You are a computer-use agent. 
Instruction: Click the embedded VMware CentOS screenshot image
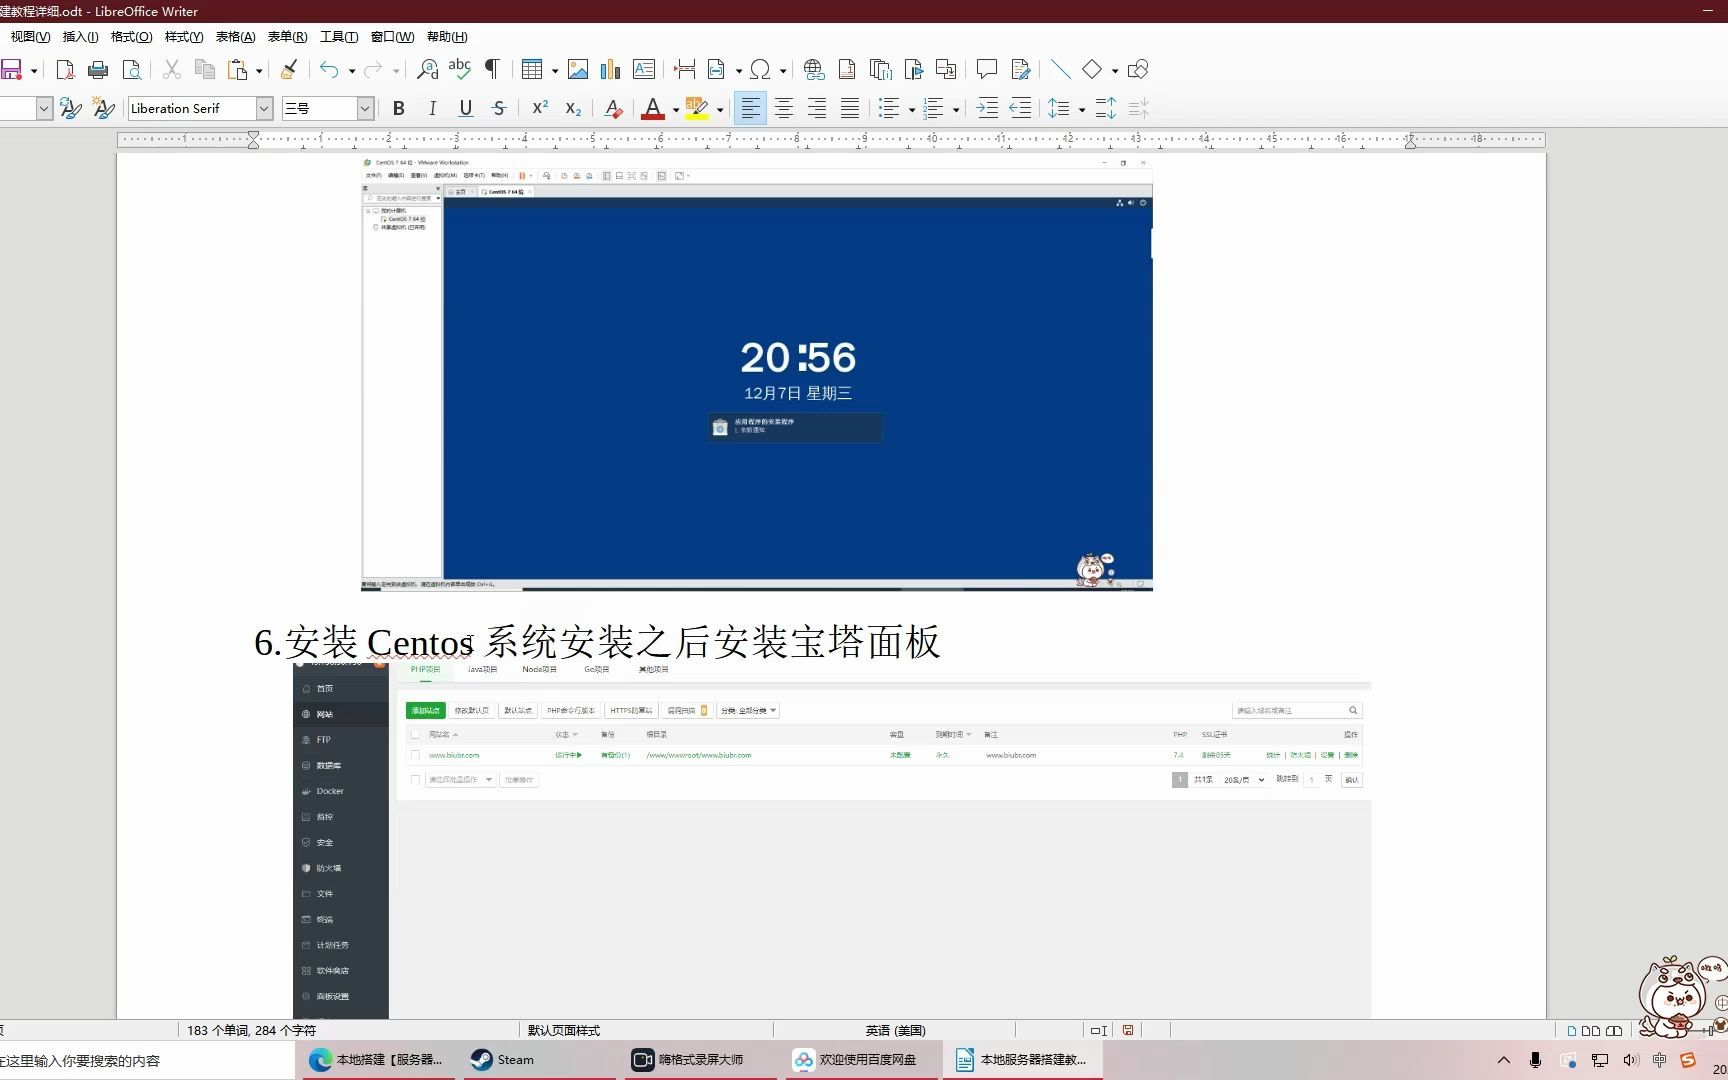(x=757, y=372)
